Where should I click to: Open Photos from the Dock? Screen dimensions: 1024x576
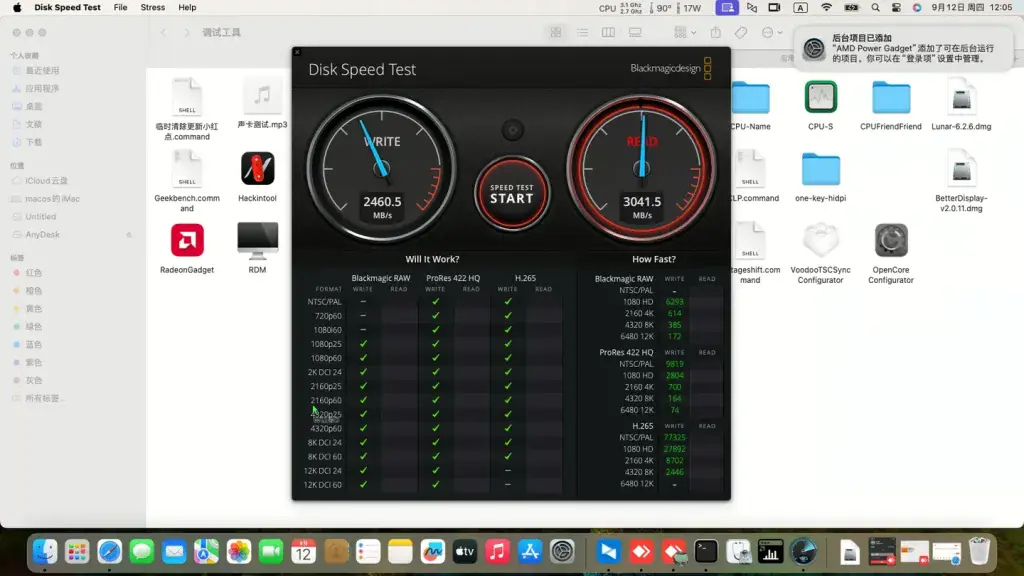coord(238,552)
